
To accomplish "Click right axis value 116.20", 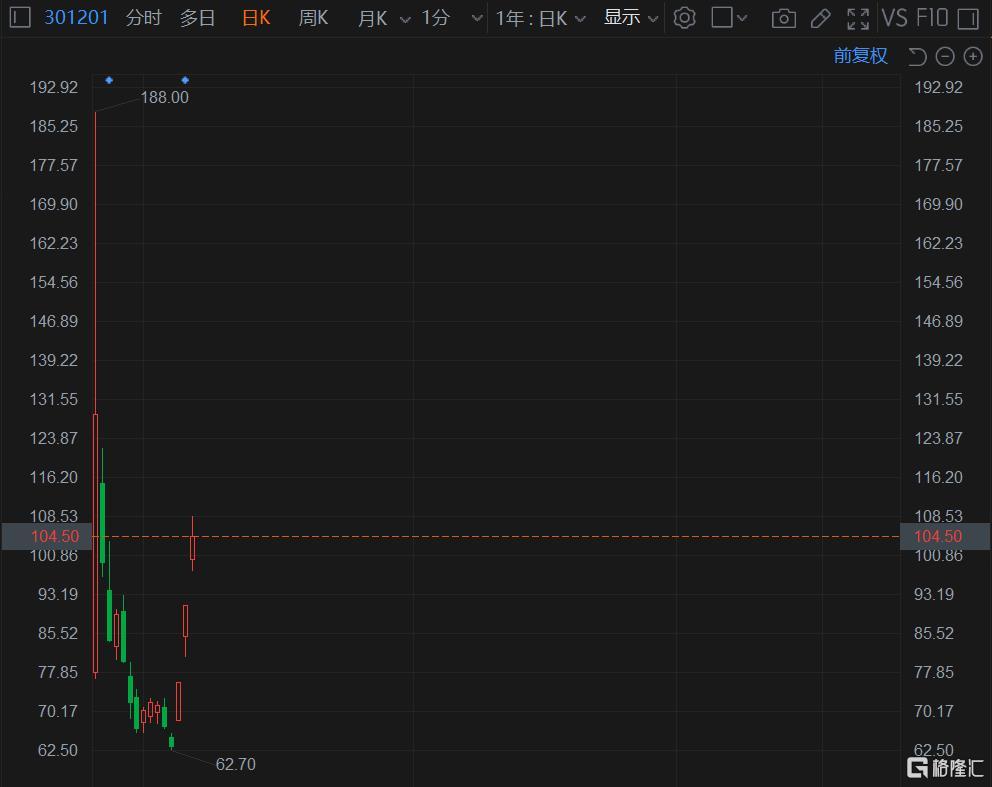I will pos(938,477).
